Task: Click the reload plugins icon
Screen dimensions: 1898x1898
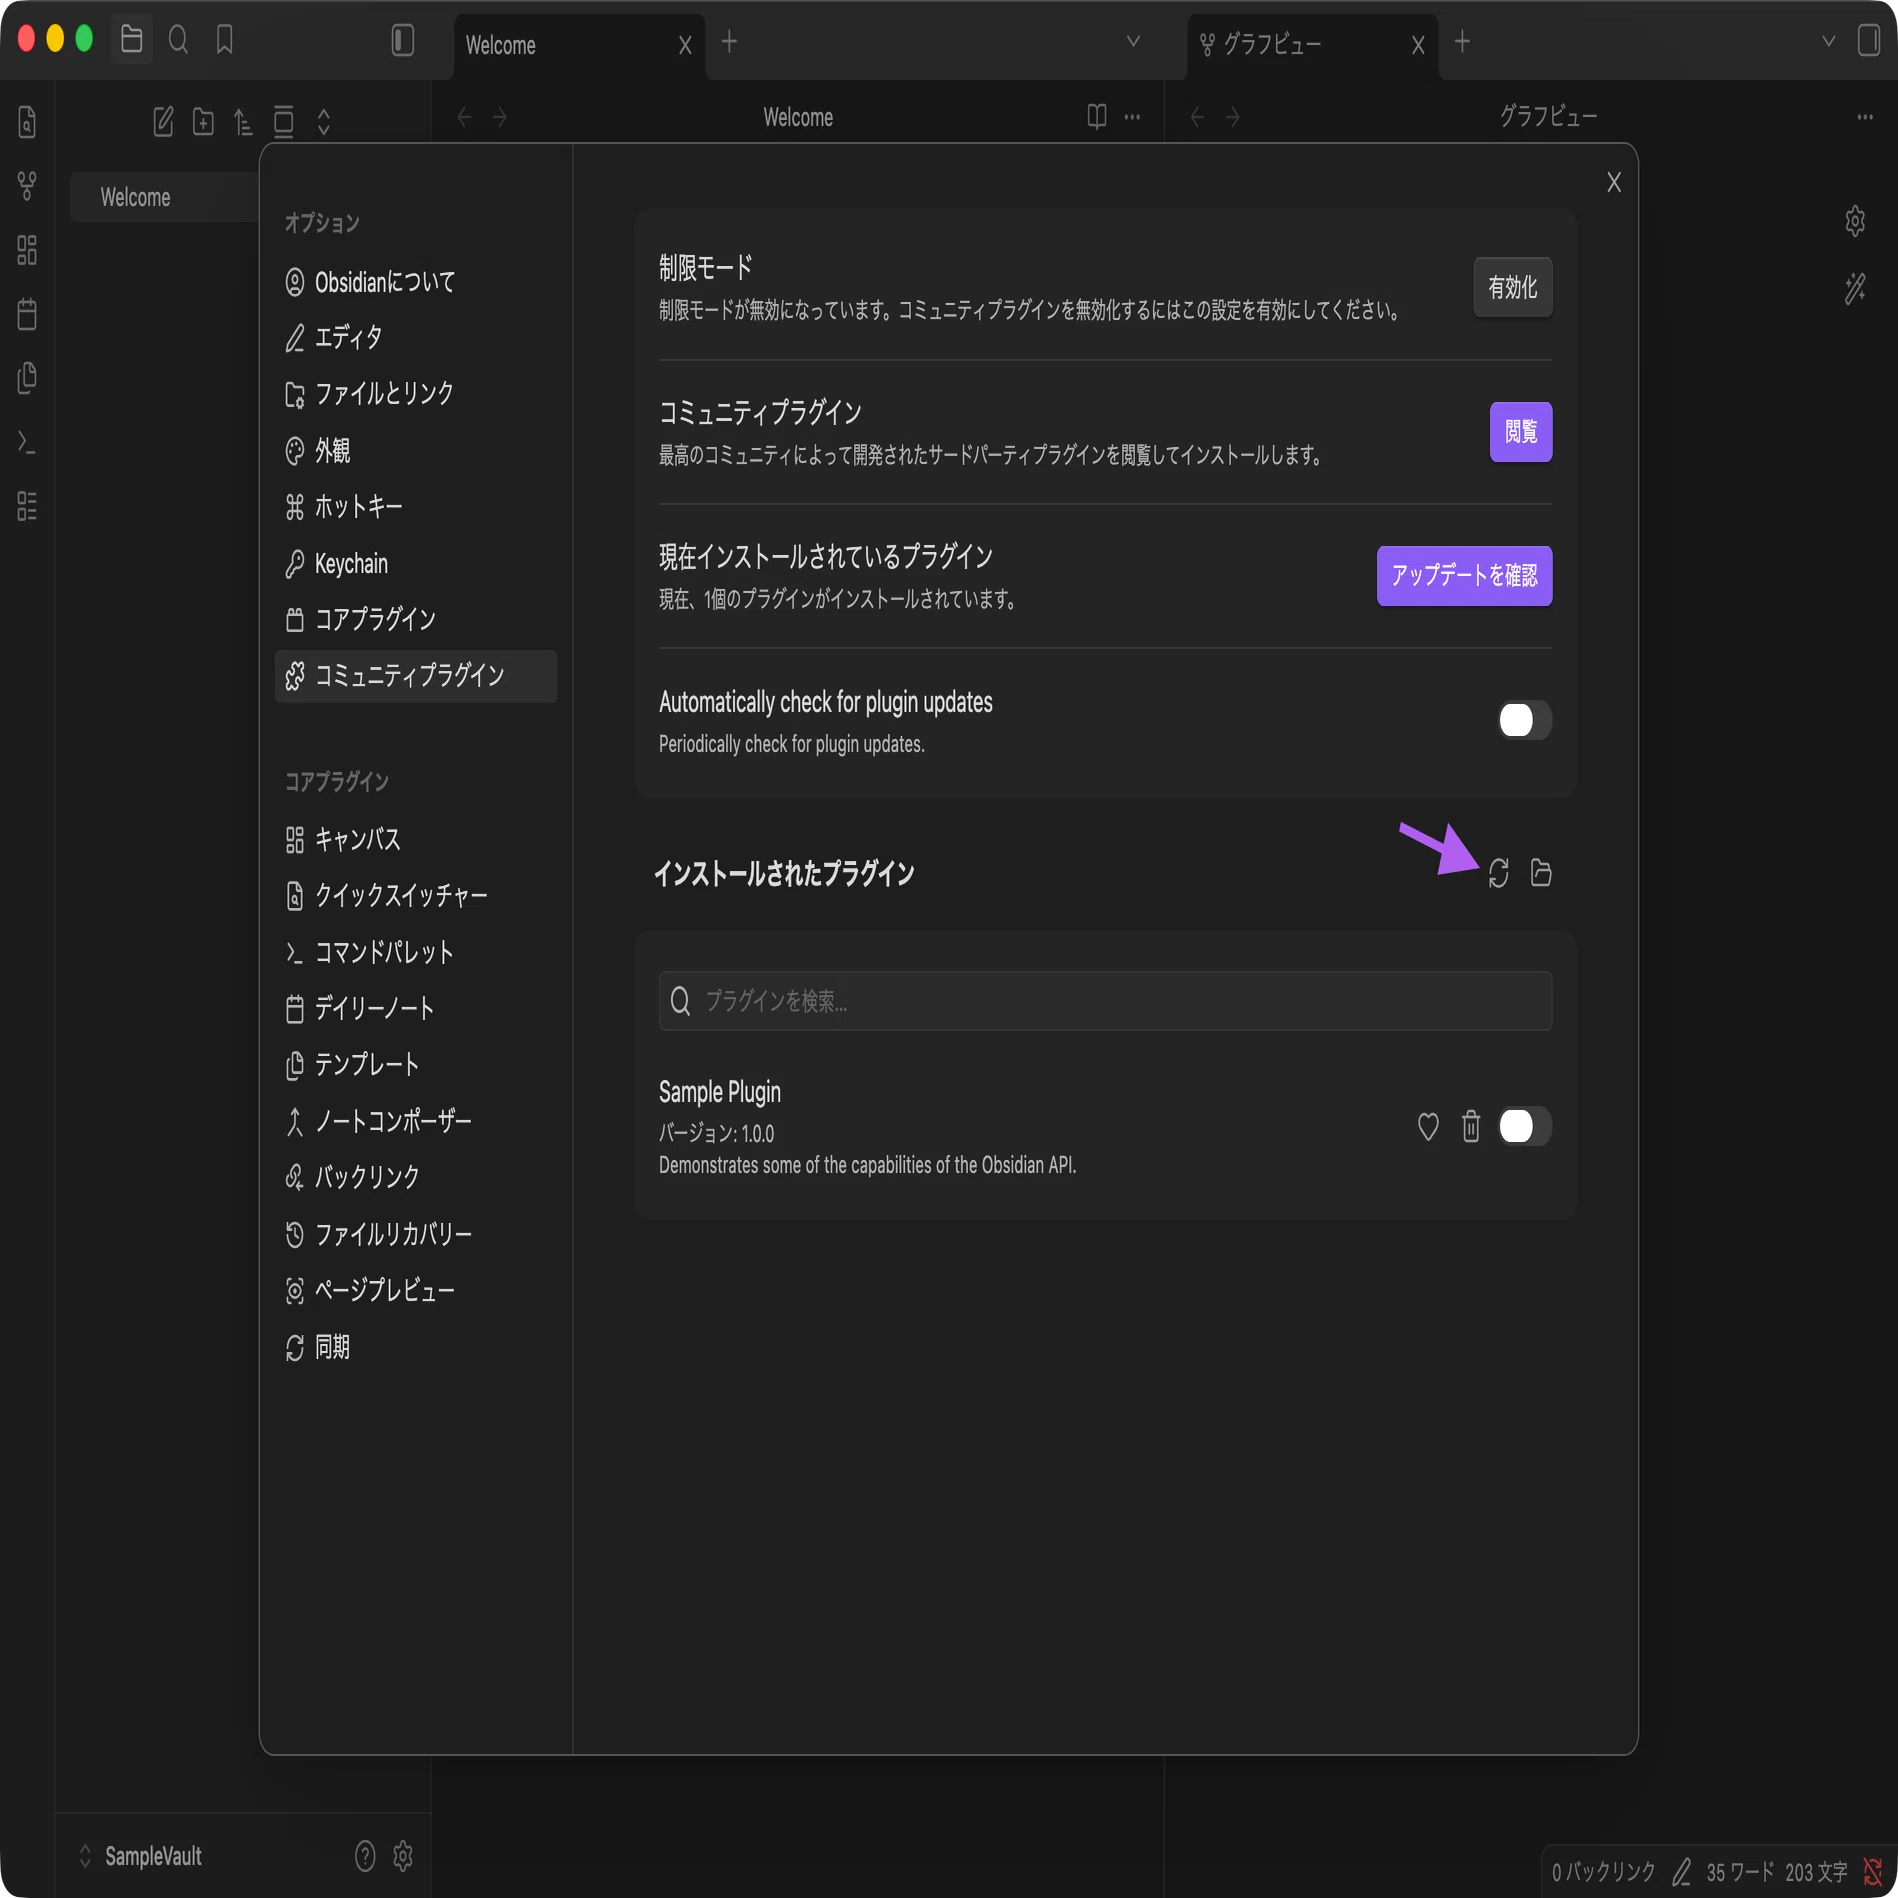Action: tap(1498, 873)
